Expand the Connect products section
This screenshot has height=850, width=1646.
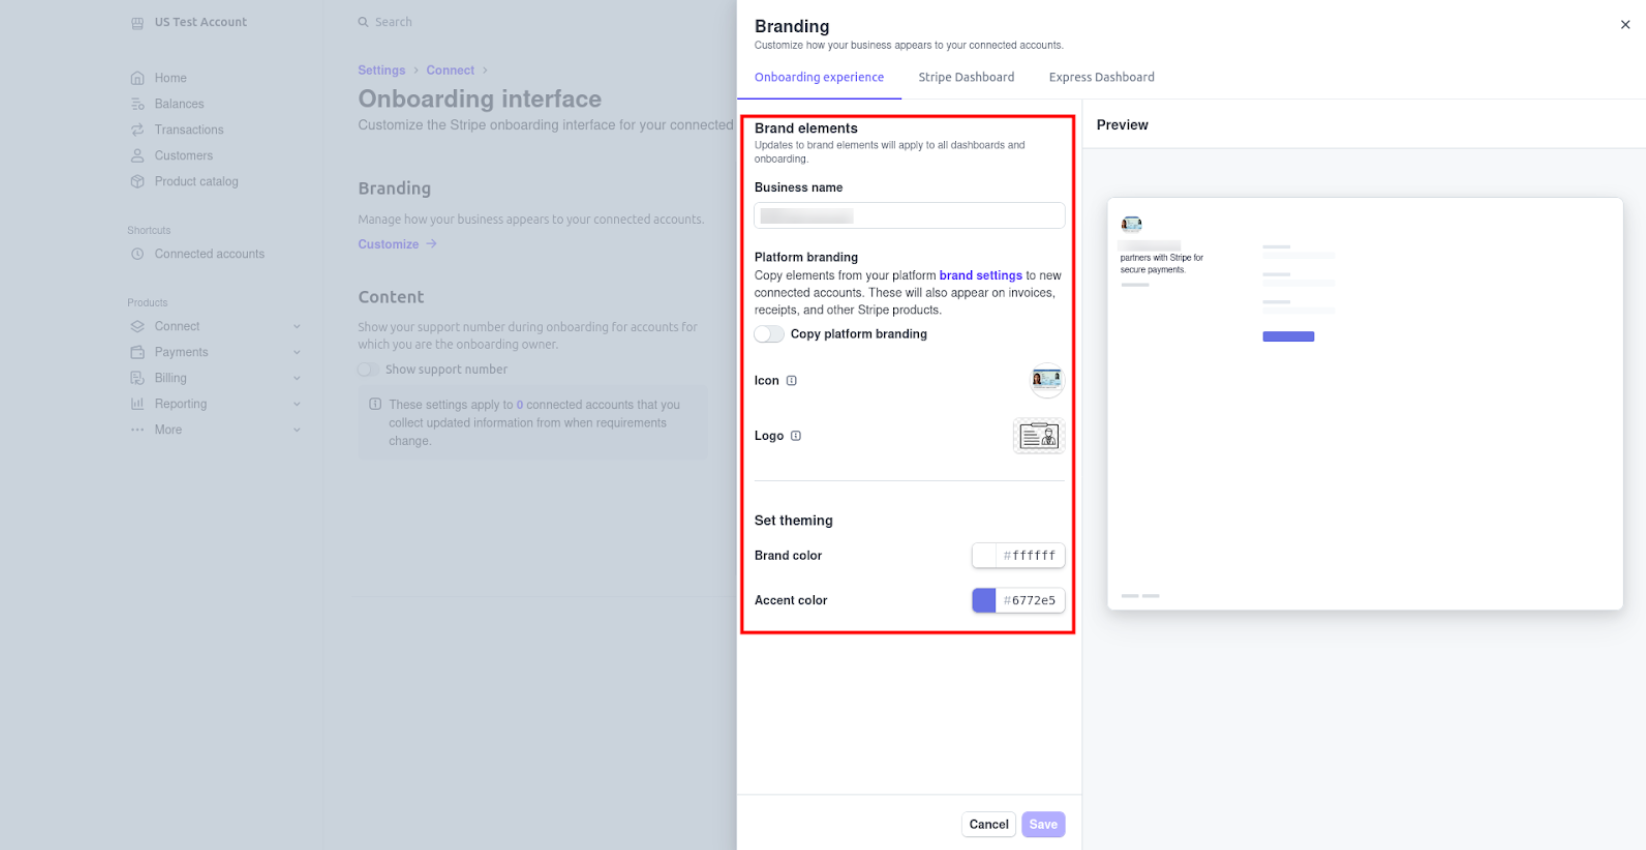point(297,327)
